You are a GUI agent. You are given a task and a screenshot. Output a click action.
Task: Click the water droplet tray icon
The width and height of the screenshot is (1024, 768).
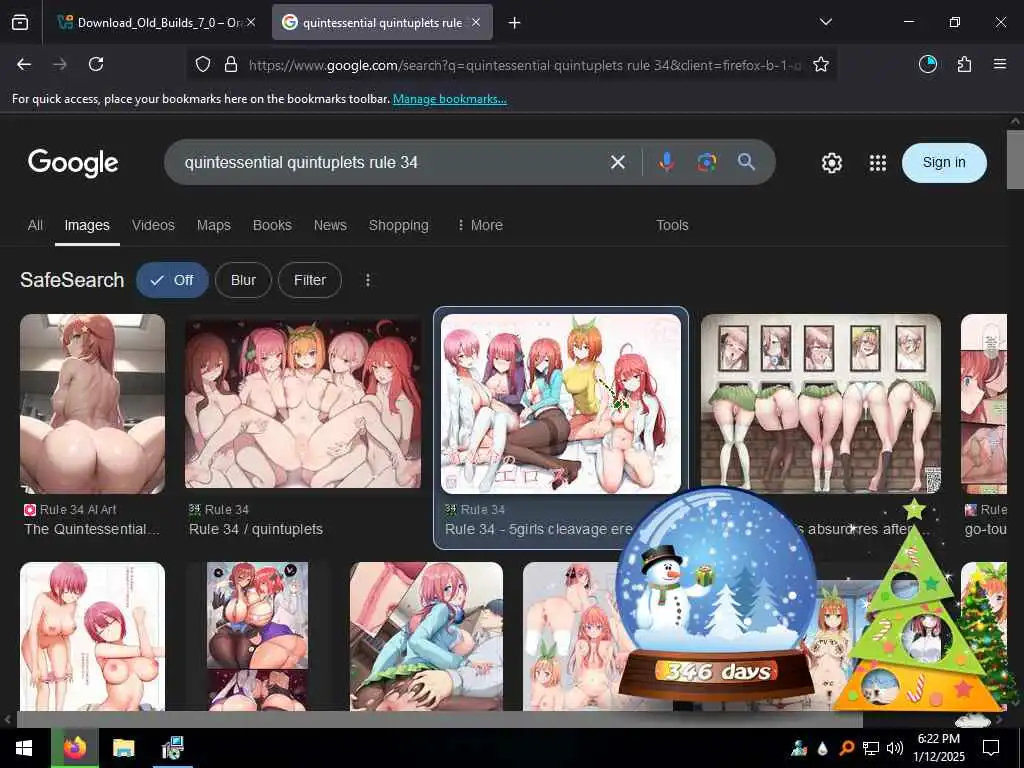tap(822, 748)
